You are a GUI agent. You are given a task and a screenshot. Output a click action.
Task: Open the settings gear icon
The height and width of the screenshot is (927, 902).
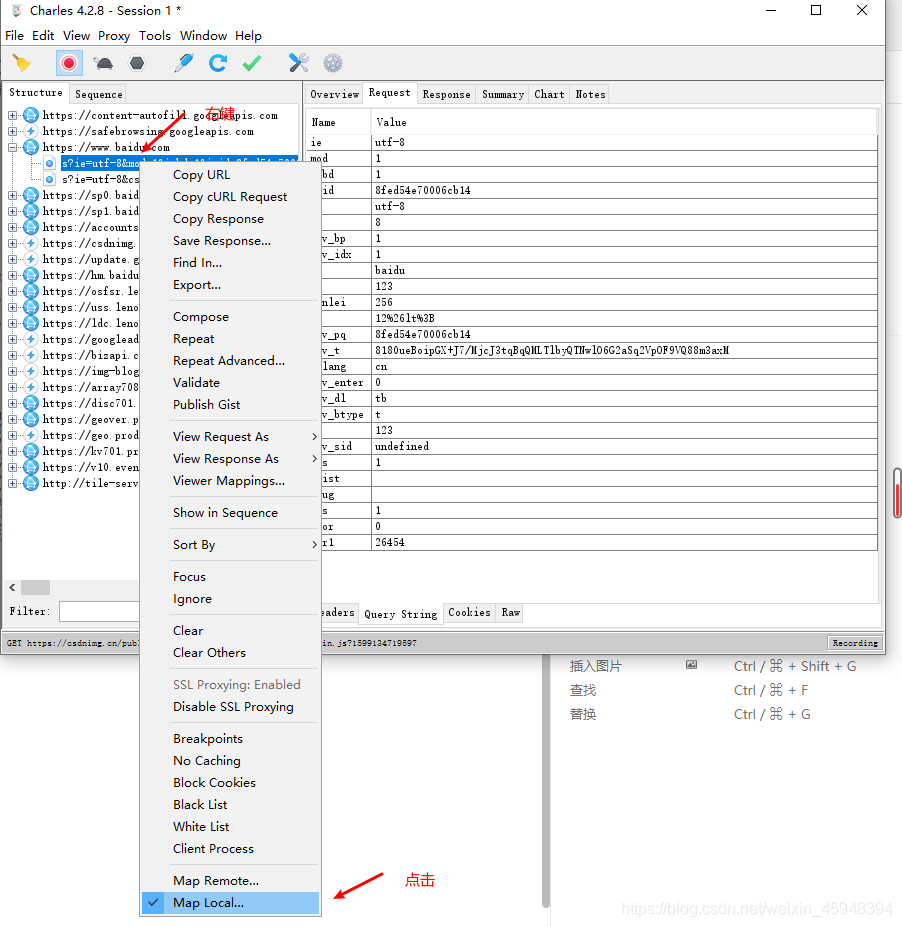333,63
